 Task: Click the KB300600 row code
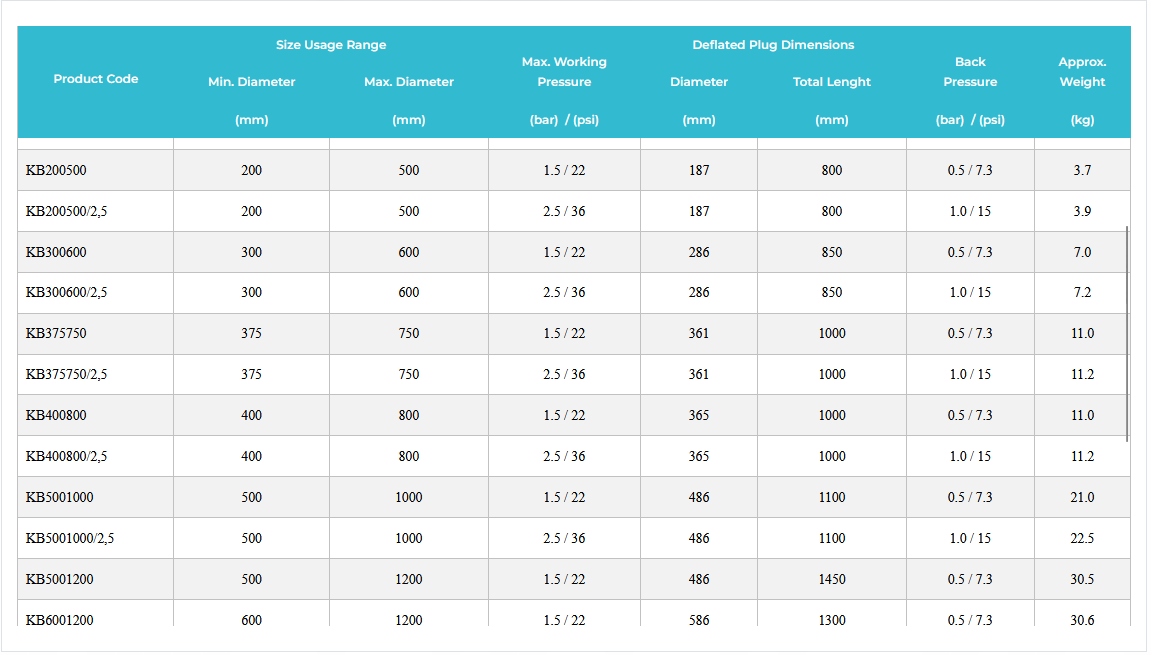[57, 253]
